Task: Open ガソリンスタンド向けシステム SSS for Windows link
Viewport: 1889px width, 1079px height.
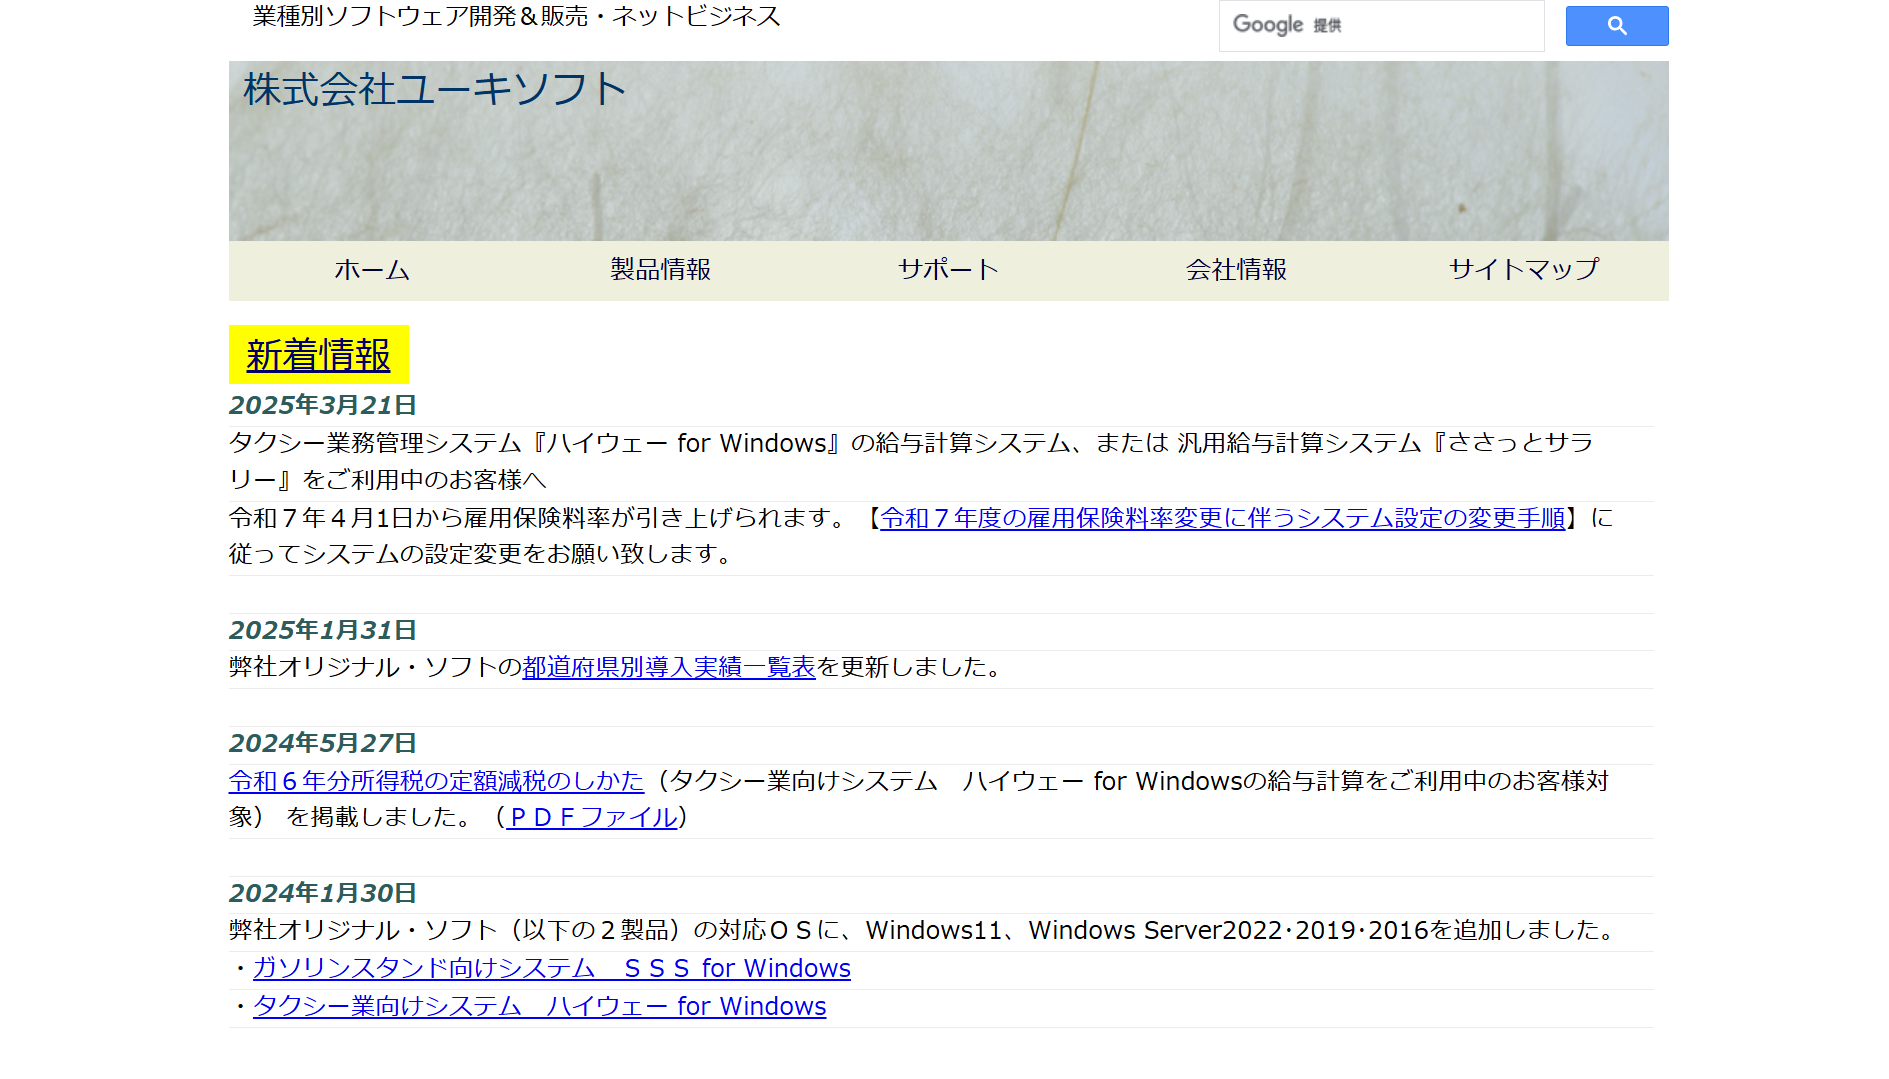Action: tap(552, 968)
